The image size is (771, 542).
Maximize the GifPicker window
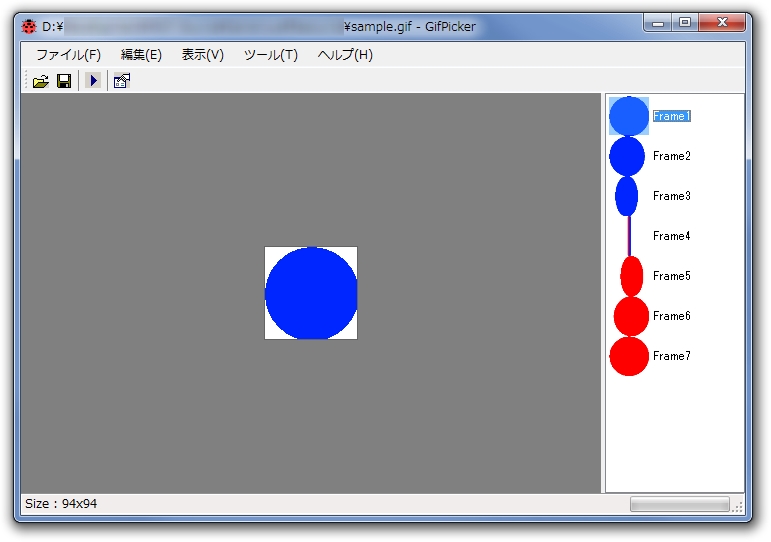click(x=685, y=23)
